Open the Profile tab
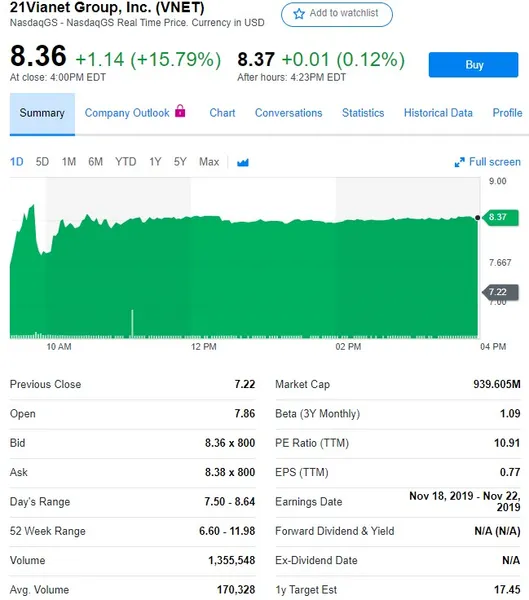Screen dimensions: 529x600 click(507, 113)
